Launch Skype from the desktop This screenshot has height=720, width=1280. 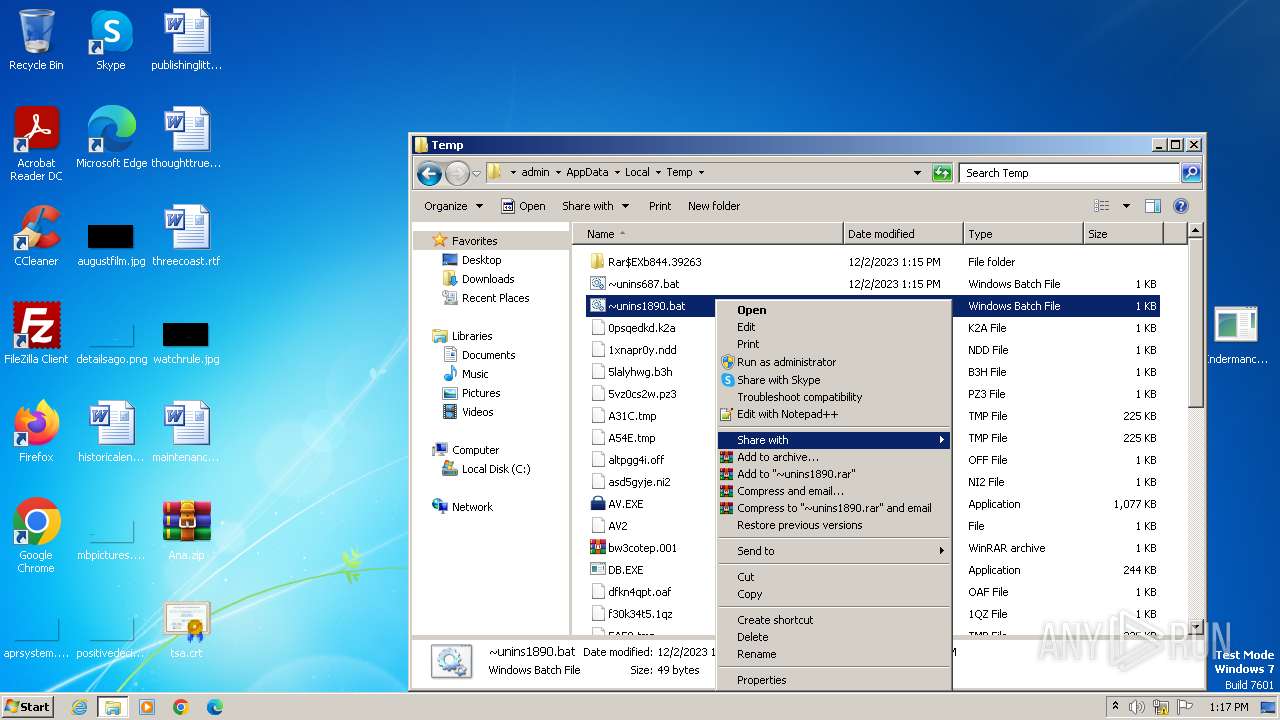coord(110,40)
